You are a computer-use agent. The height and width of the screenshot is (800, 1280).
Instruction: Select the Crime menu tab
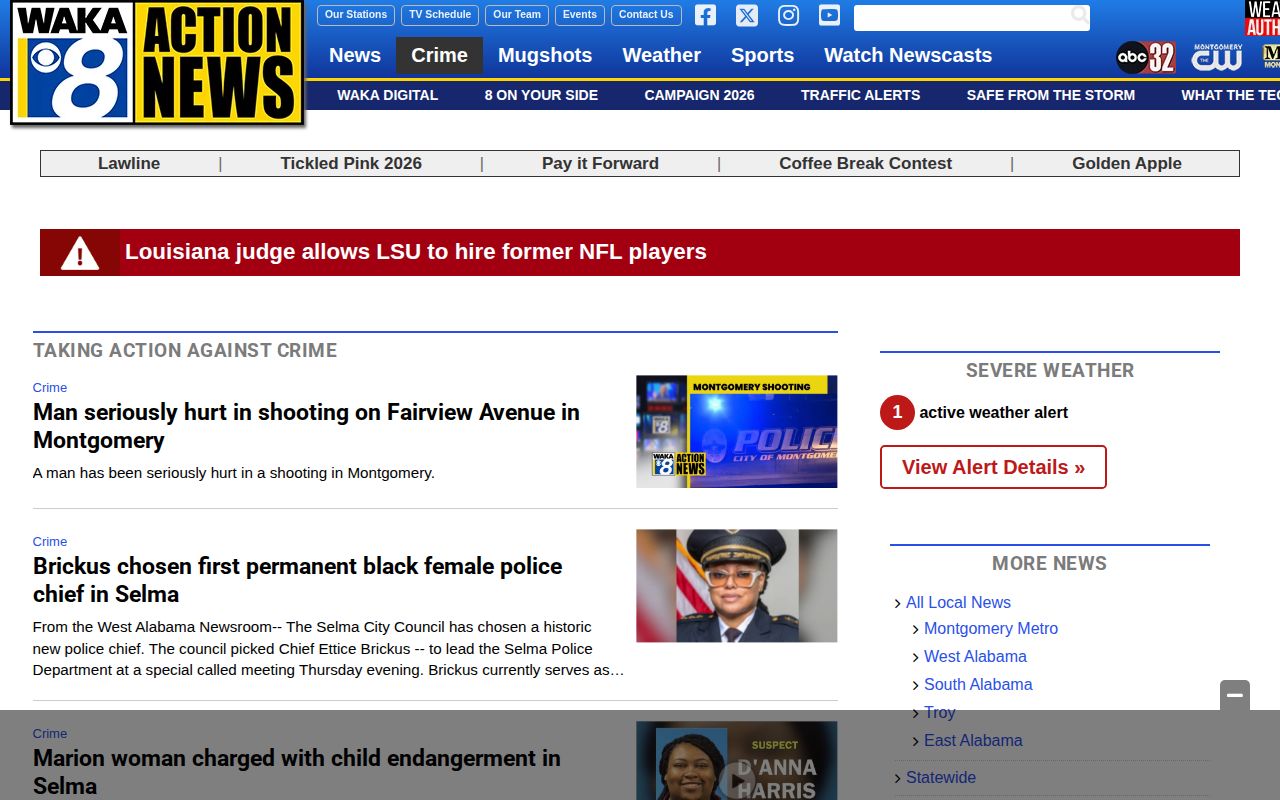coord(439,55)
